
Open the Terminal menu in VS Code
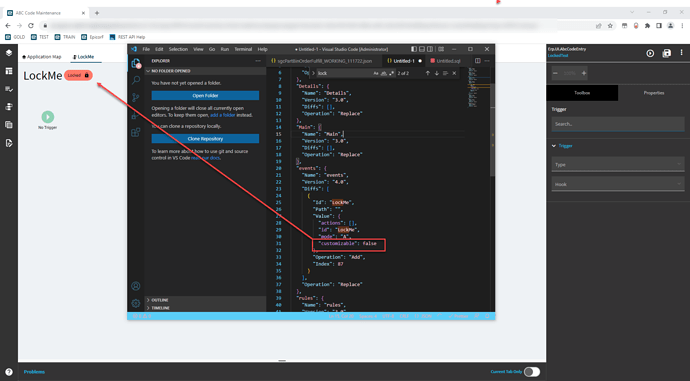pos(243,49)
